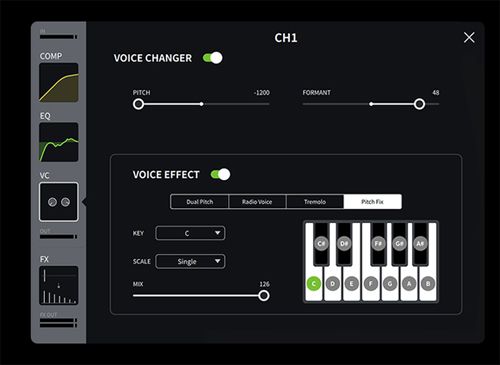Toggle the G note key
Screen dimensions: 500x365
click(390, 284)
